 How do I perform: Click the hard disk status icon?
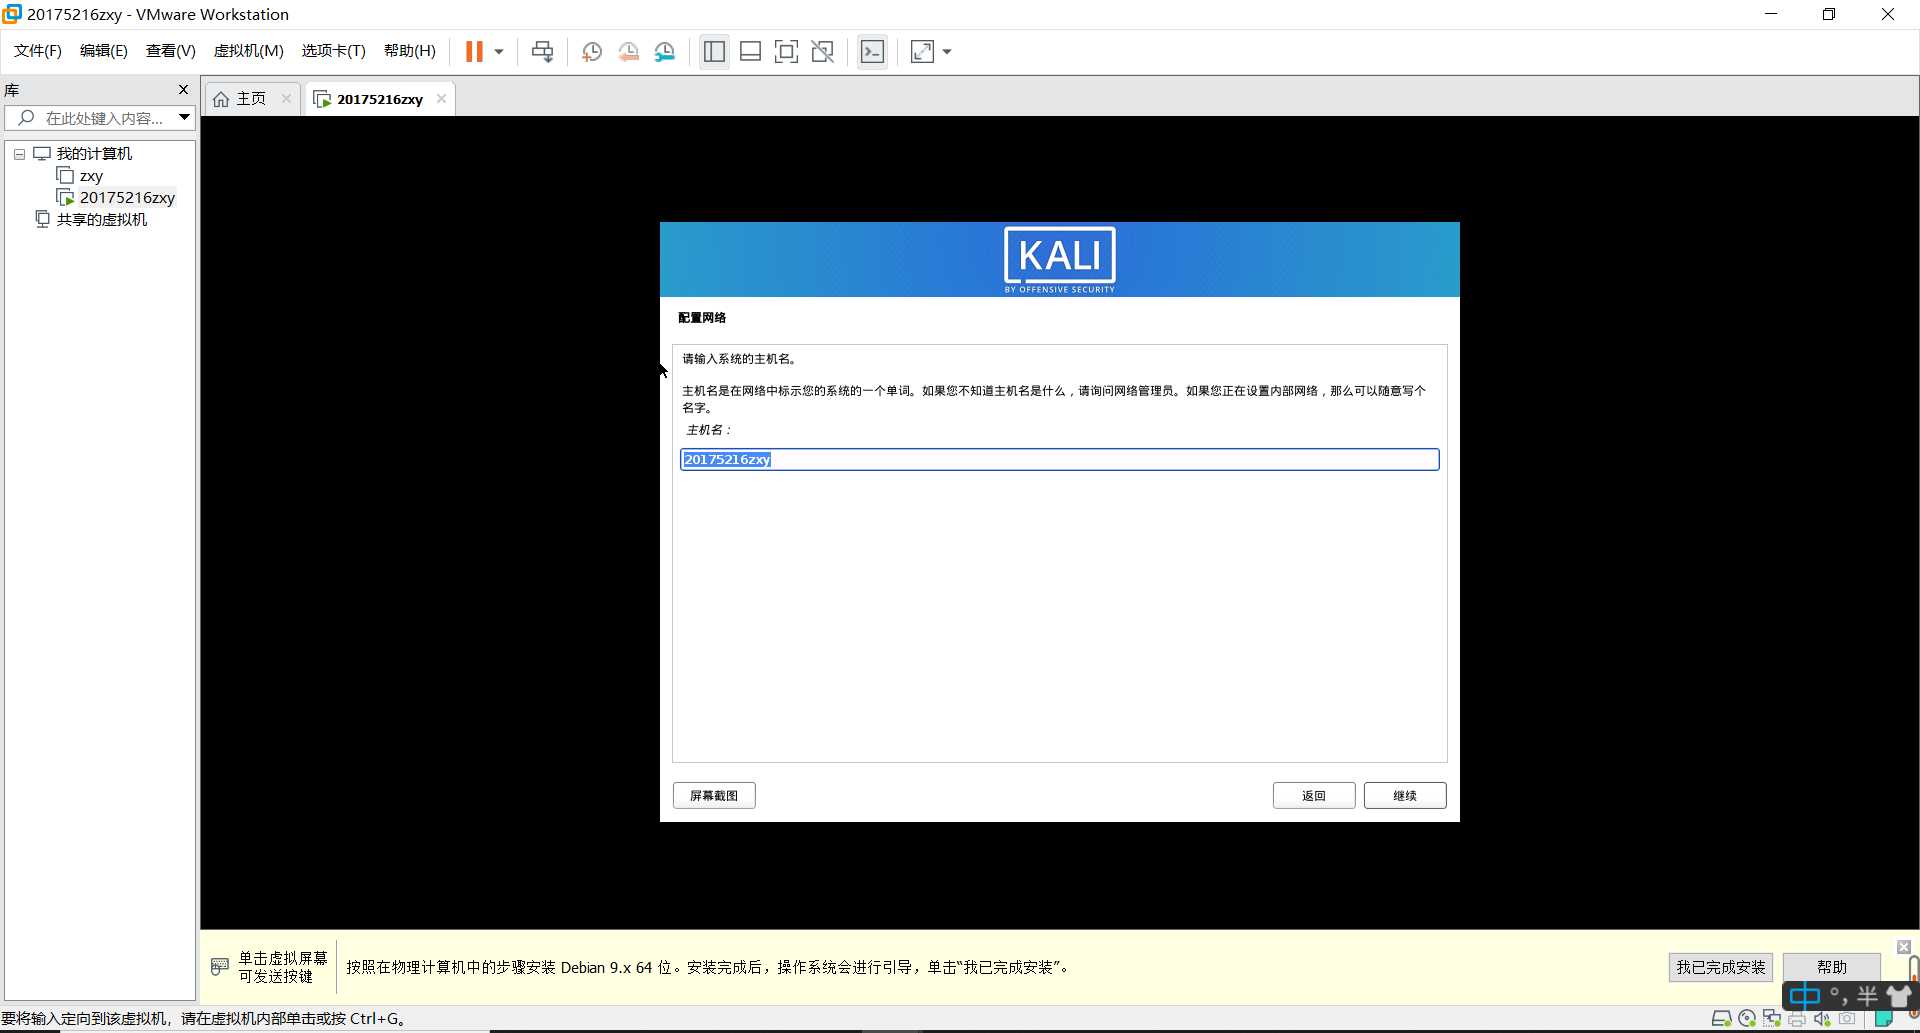pos(1721,1019)
